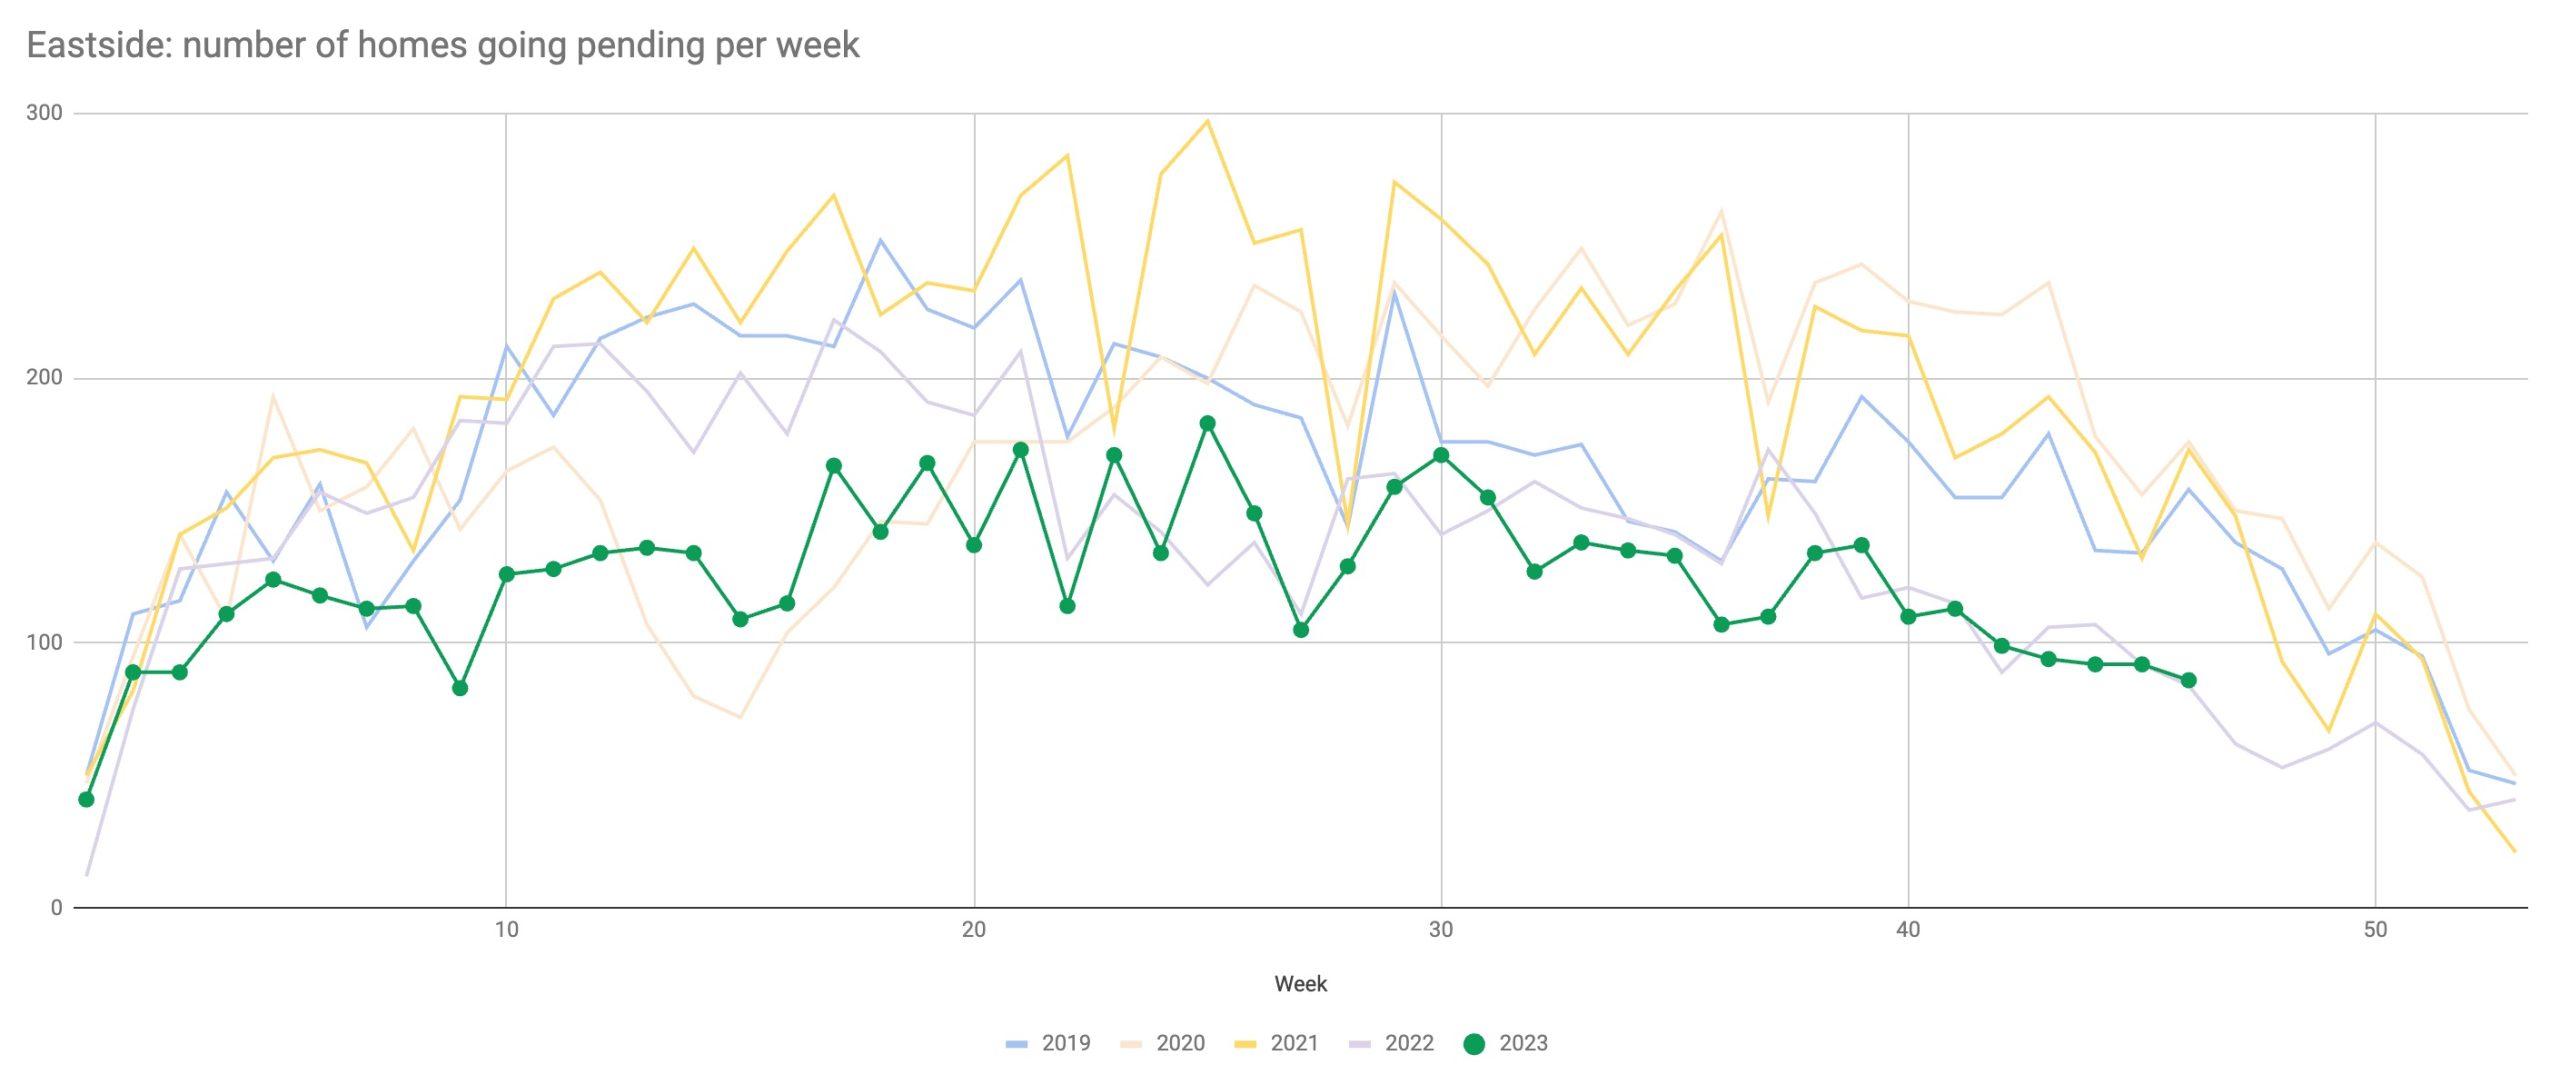Select the 2021 legend label text
Image resolution: width=2560 pixels, height=1085 pixels.
tap(1294, 1044)
